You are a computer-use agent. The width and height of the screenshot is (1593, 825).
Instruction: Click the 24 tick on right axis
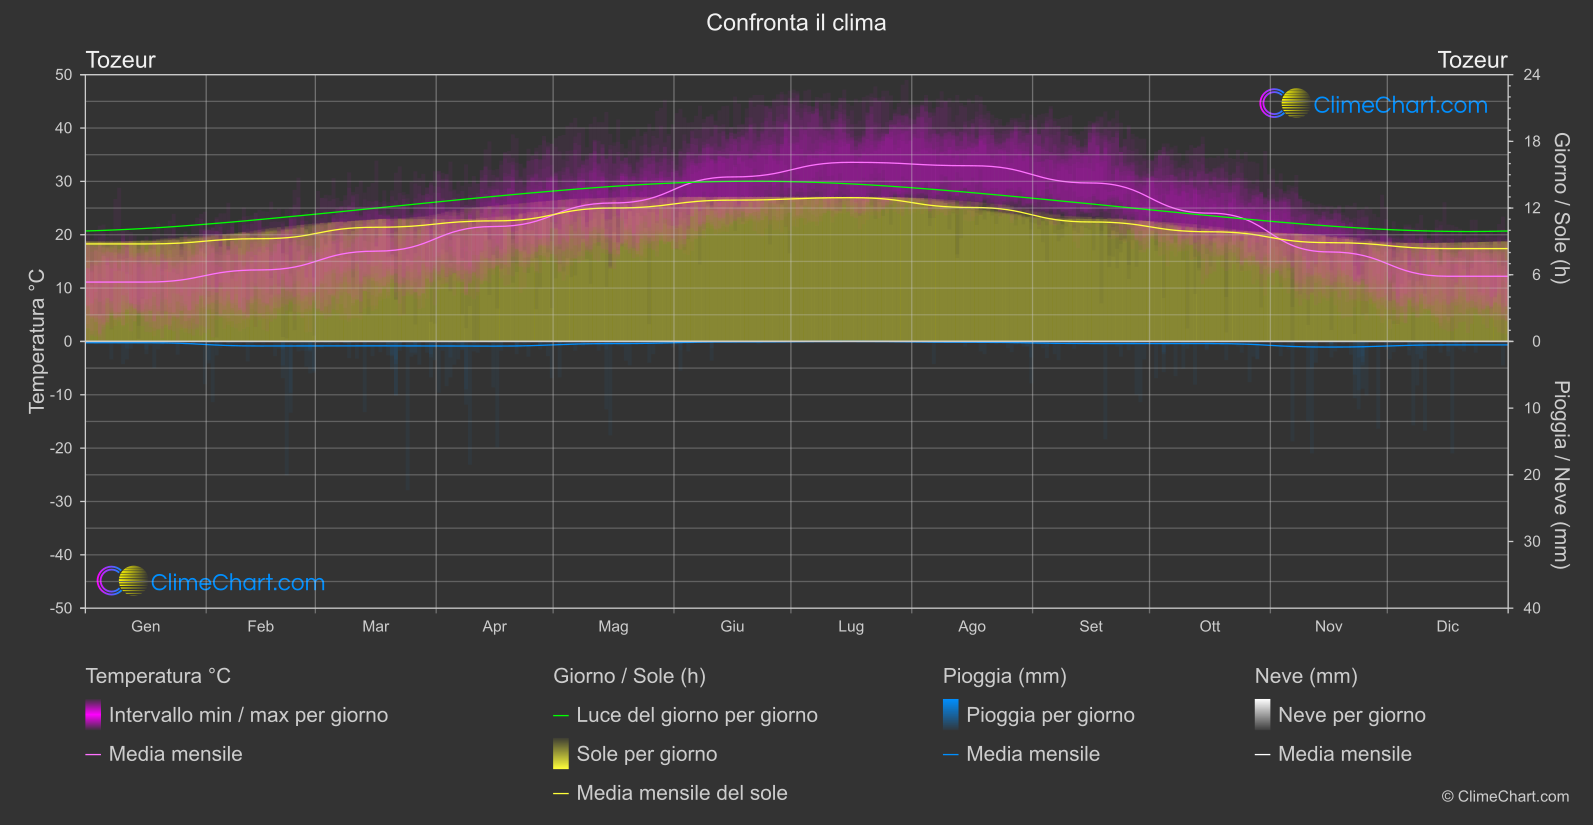(1532, 75)
